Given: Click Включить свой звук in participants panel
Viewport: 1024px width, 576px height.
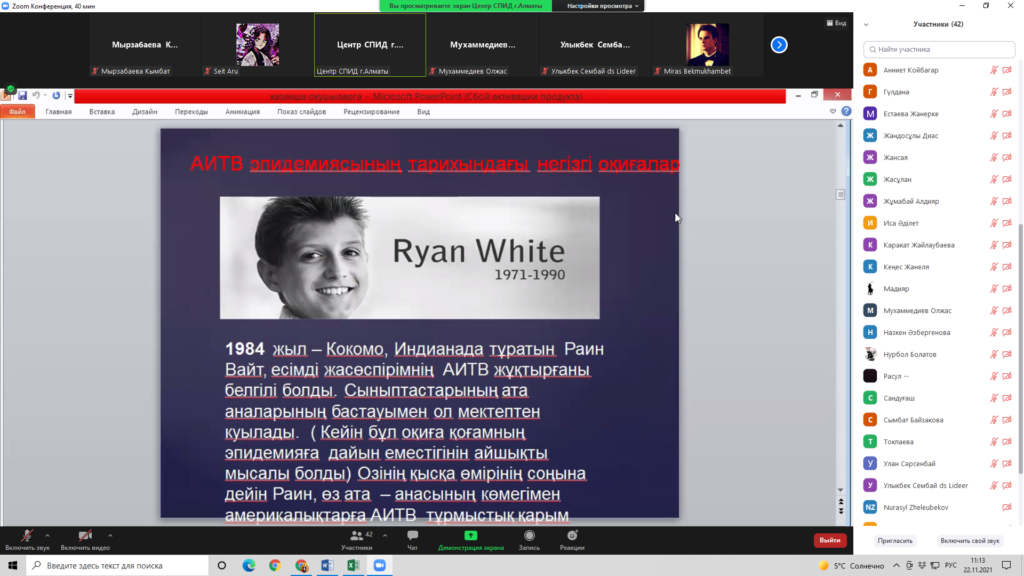Looking at the screenshot, I should coord(969,540).
